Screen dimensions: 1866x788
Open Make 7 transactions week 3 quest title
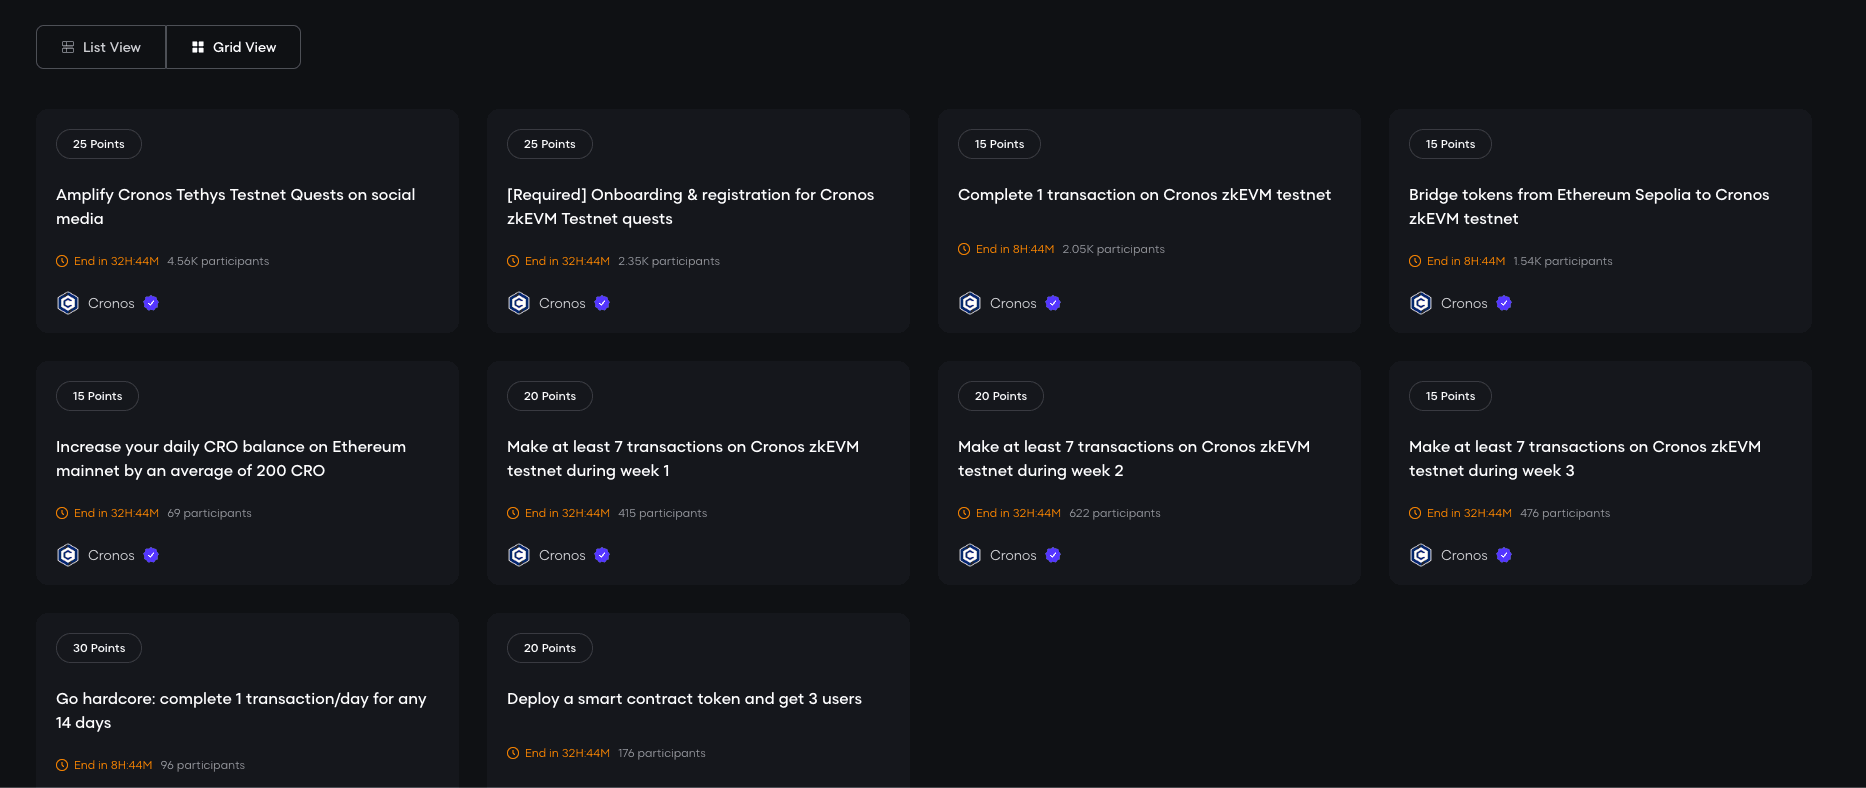point(1585,459)
